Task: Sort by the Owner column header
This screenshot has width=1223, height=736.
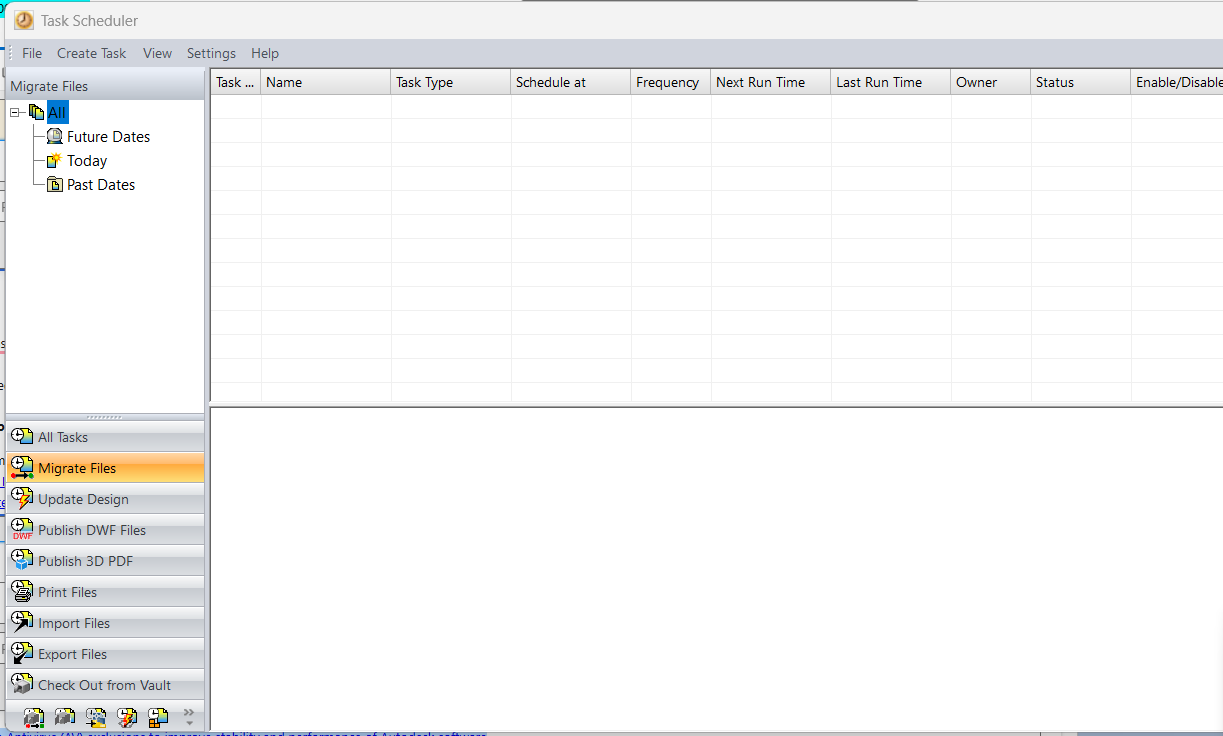Action: [x=991, y=82]
